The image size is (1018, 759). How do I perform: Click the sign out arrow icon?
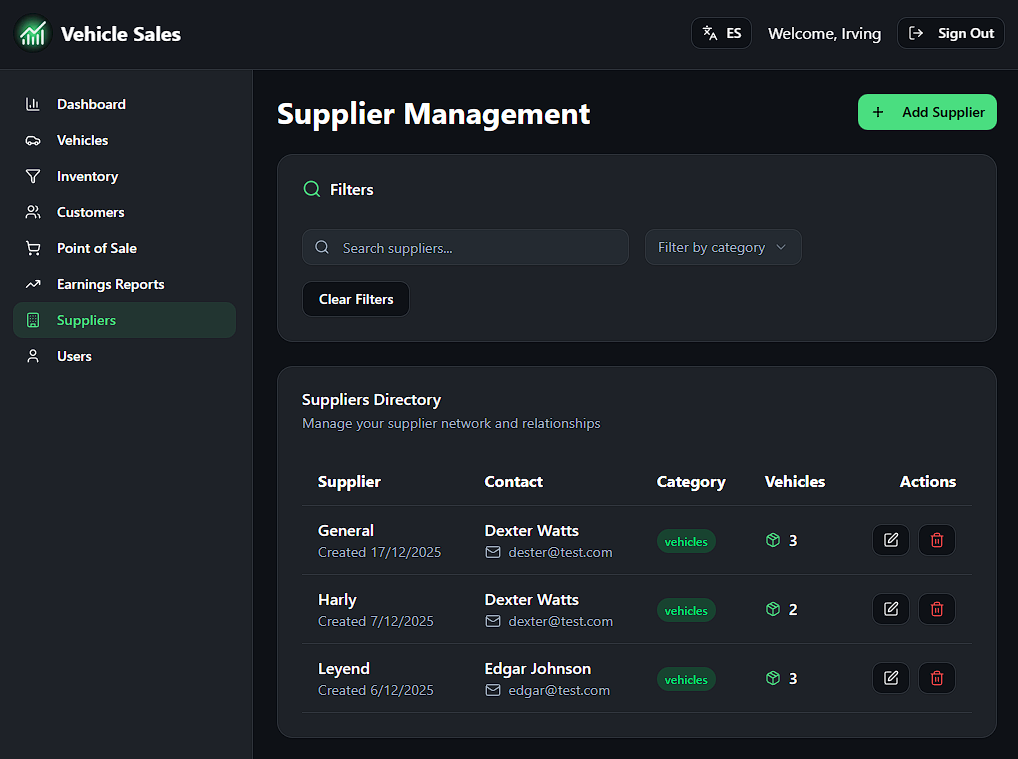(x=915, y=33)
